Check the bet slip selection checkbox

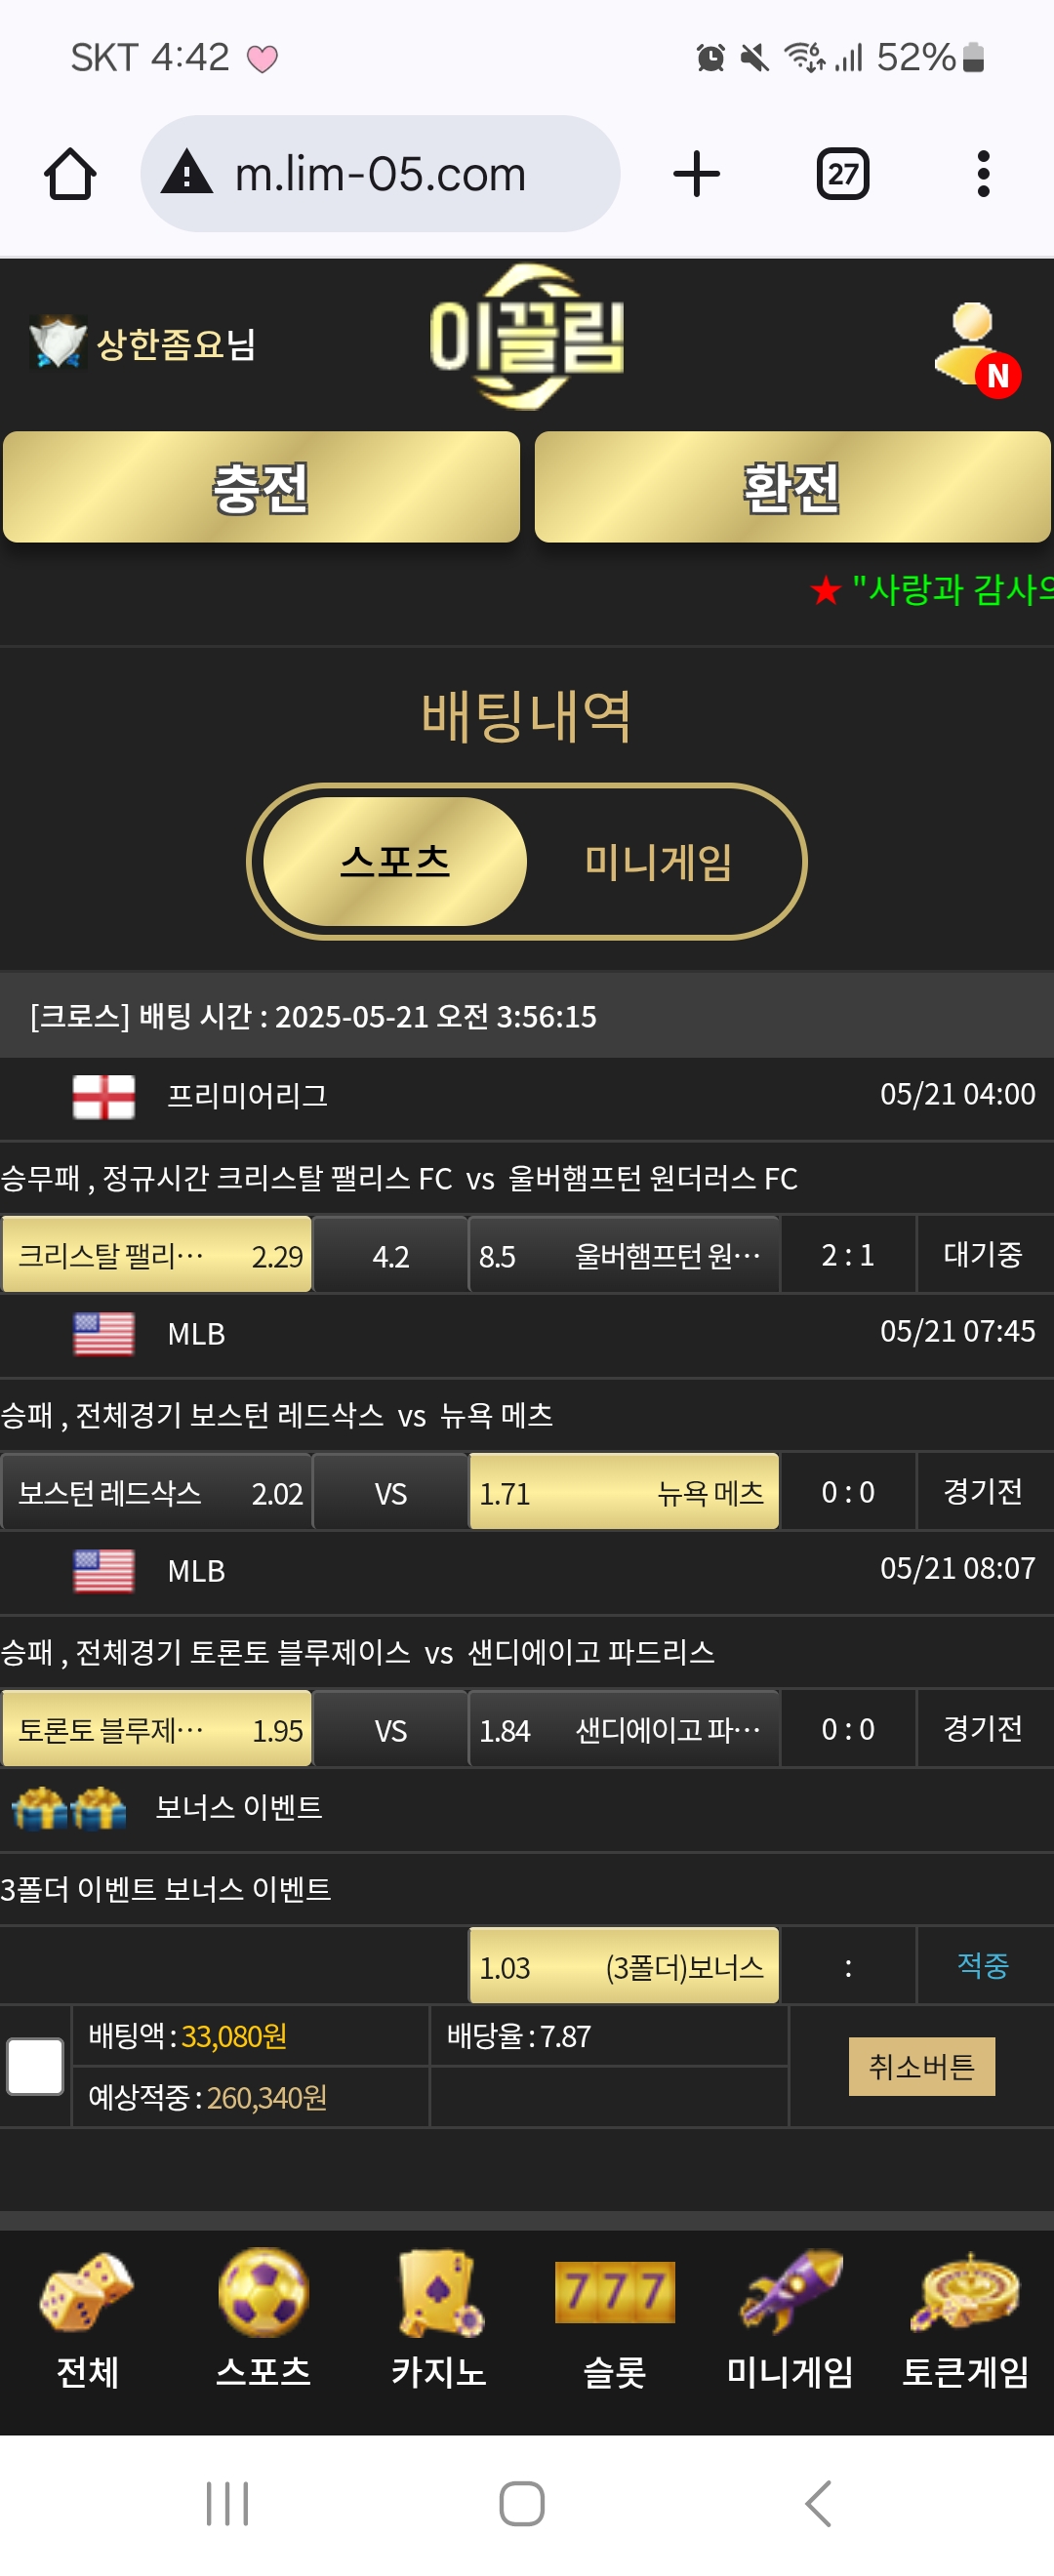(x=35, y=2066)
